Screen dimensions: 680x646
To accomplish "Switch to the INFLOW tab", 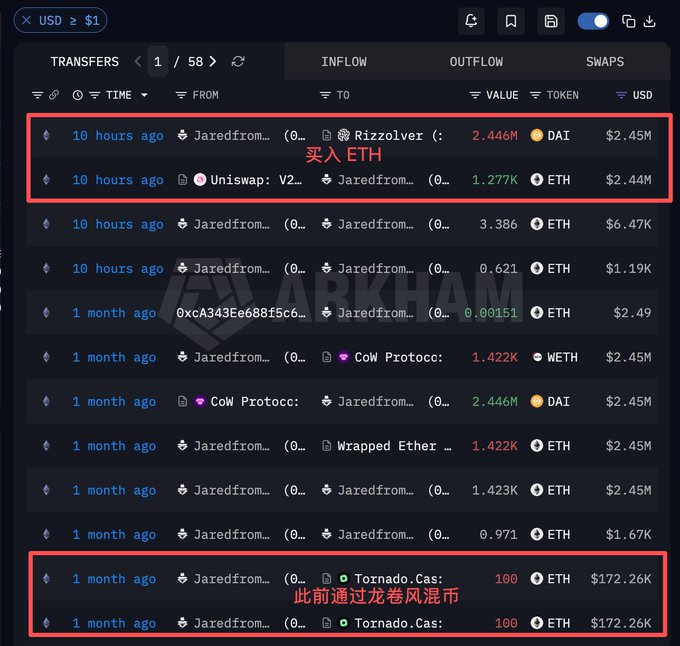I will pos(344,62).
